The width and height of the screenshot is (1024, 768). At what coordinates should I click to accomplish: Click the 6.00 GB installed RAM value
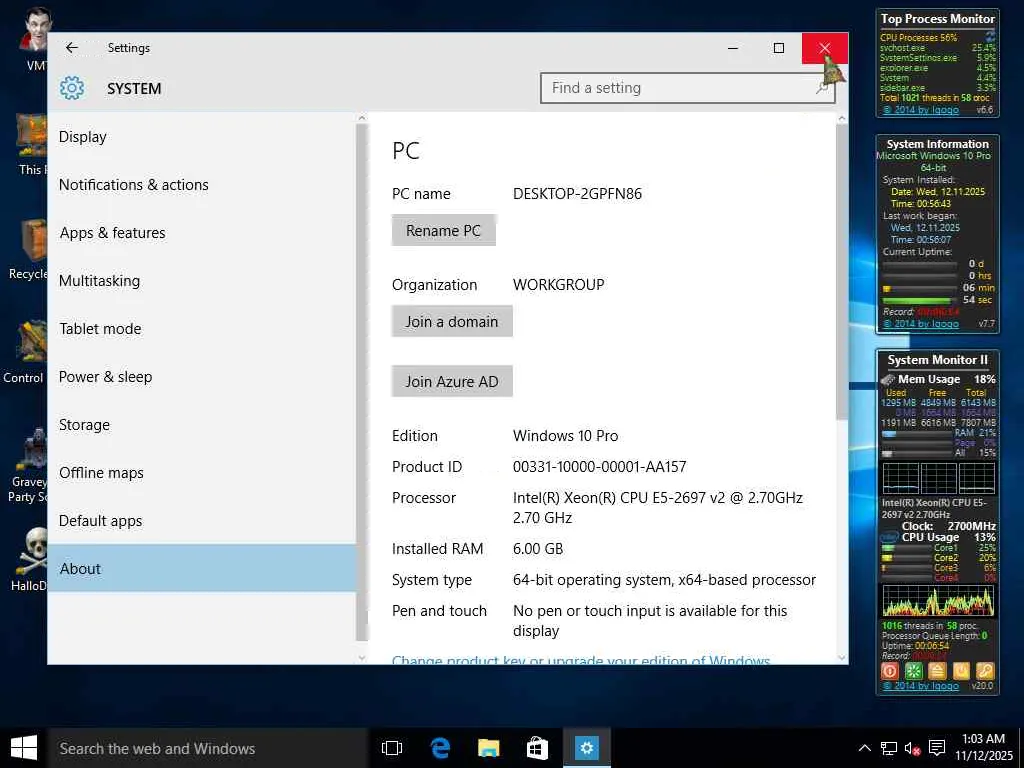click(x=538, y=549)
